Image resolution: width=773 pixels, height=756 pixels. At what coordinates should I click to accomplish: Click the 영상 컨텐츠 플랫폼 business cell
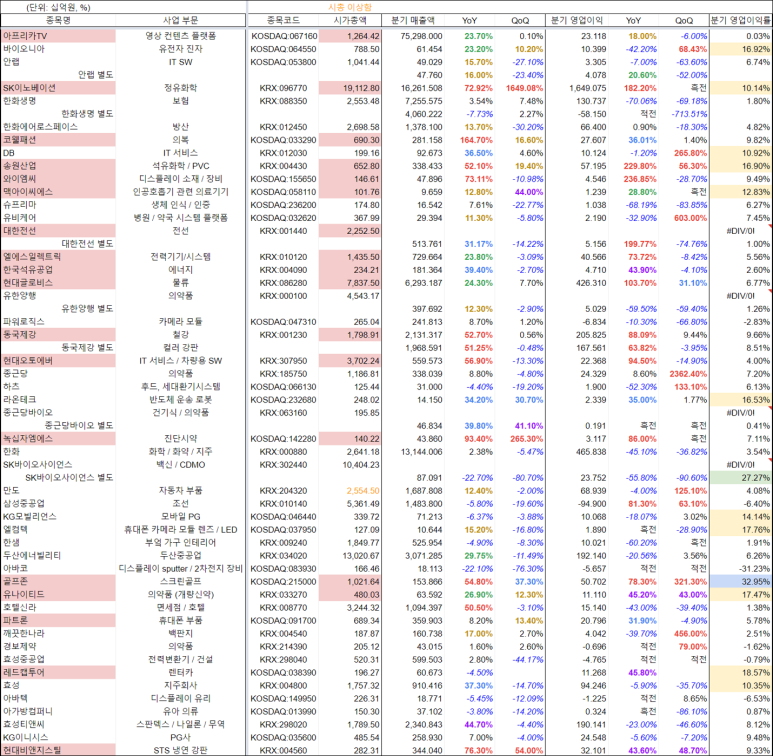180,36
